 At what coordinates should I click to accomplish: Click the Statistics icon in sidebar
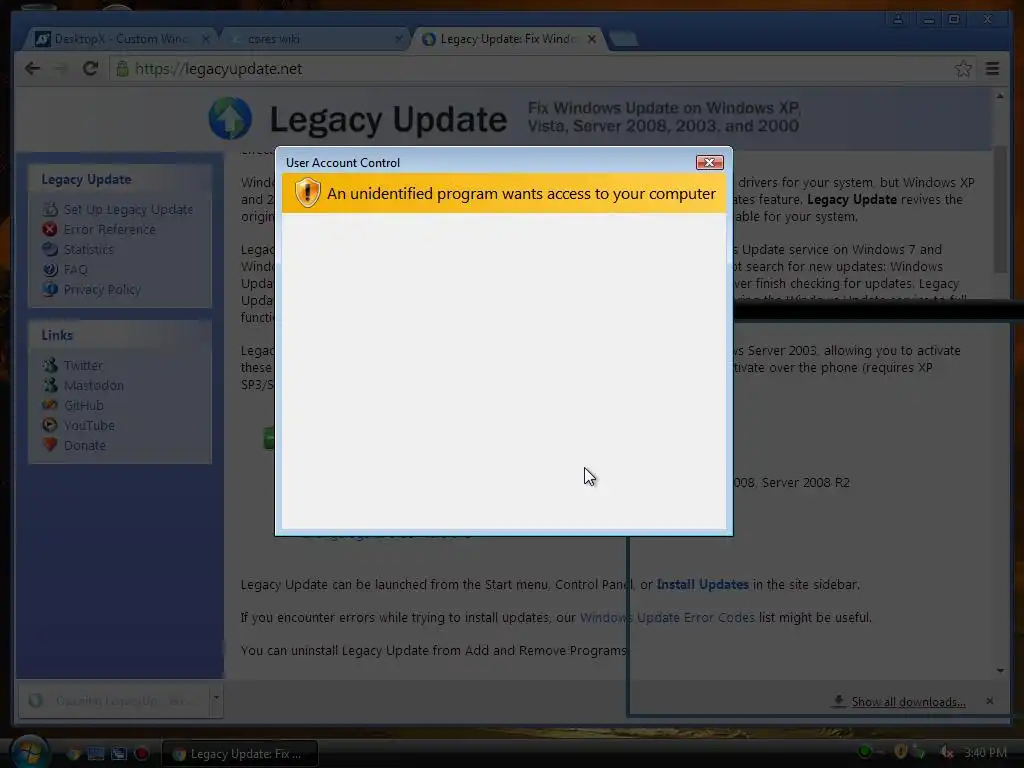tap(50, 249)
